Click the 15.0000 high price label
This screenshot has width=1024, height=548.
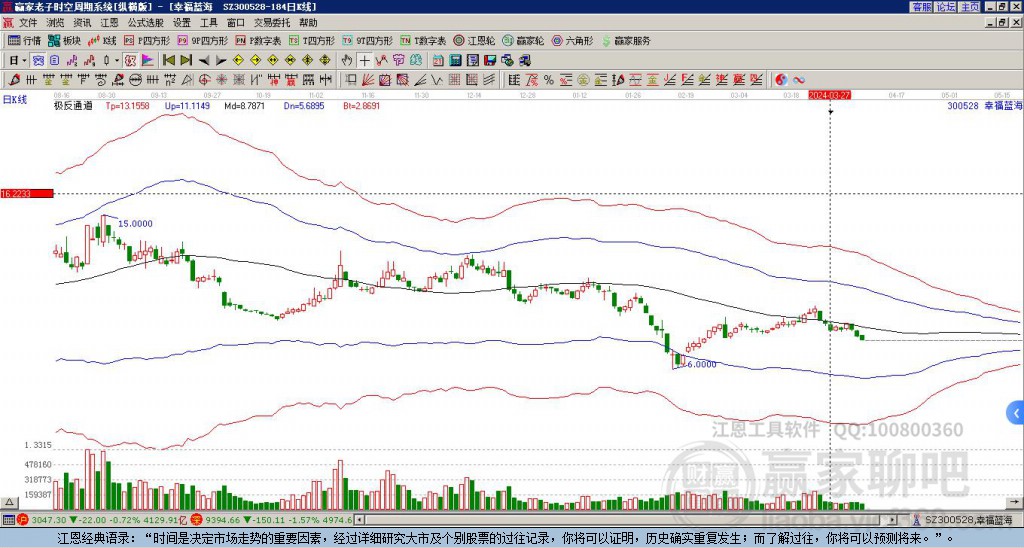[135, 223]
